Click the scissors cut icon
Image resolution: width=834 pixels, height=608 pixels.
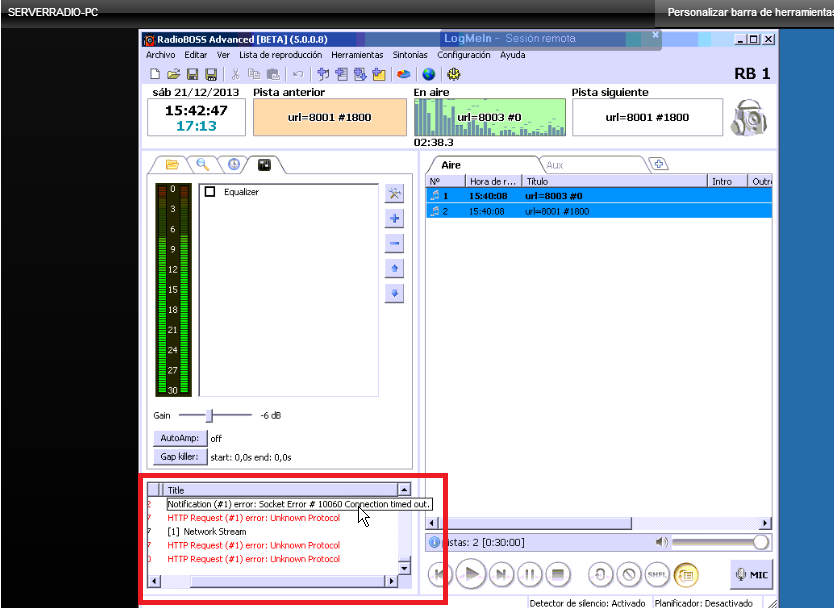click(x=236, y=74)
